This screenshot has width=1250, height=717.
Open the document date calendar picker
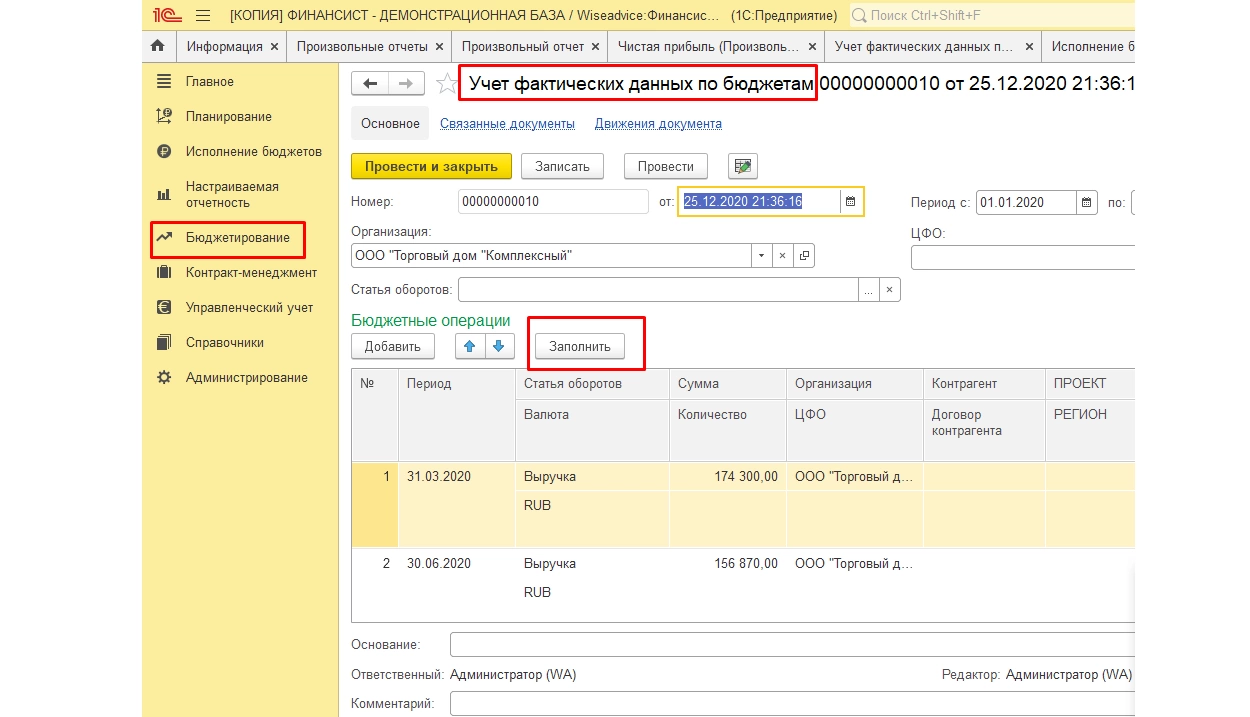[851, 202]
